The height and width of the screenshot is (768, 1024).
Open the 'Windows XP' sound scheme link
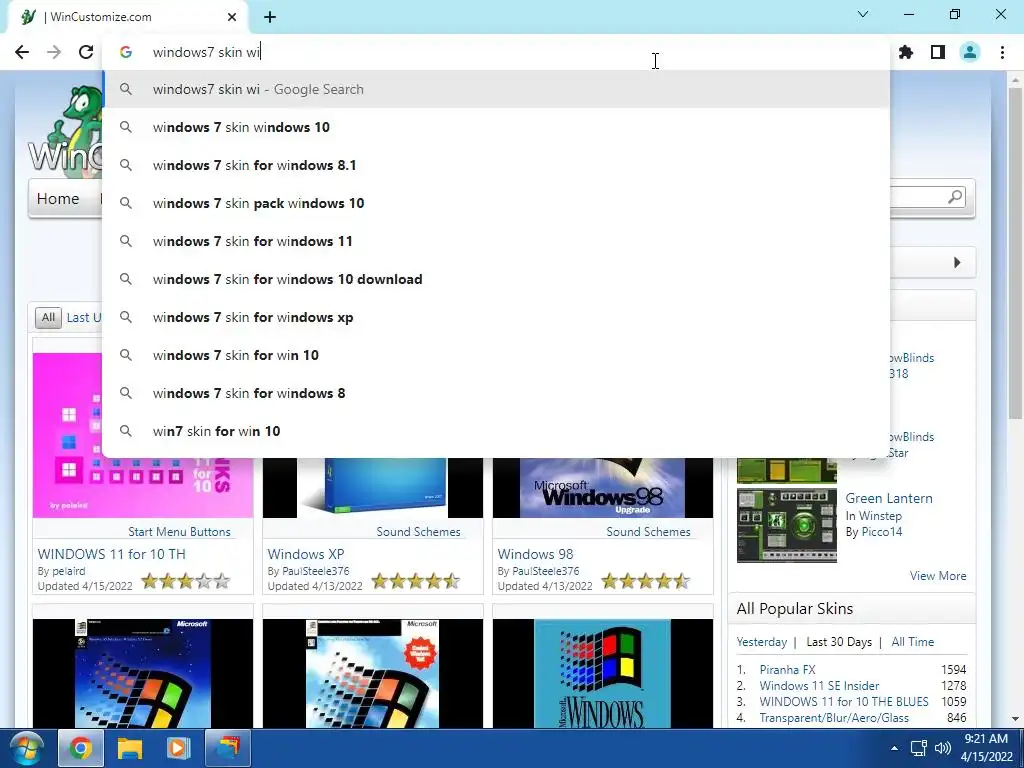pos(306,554)
